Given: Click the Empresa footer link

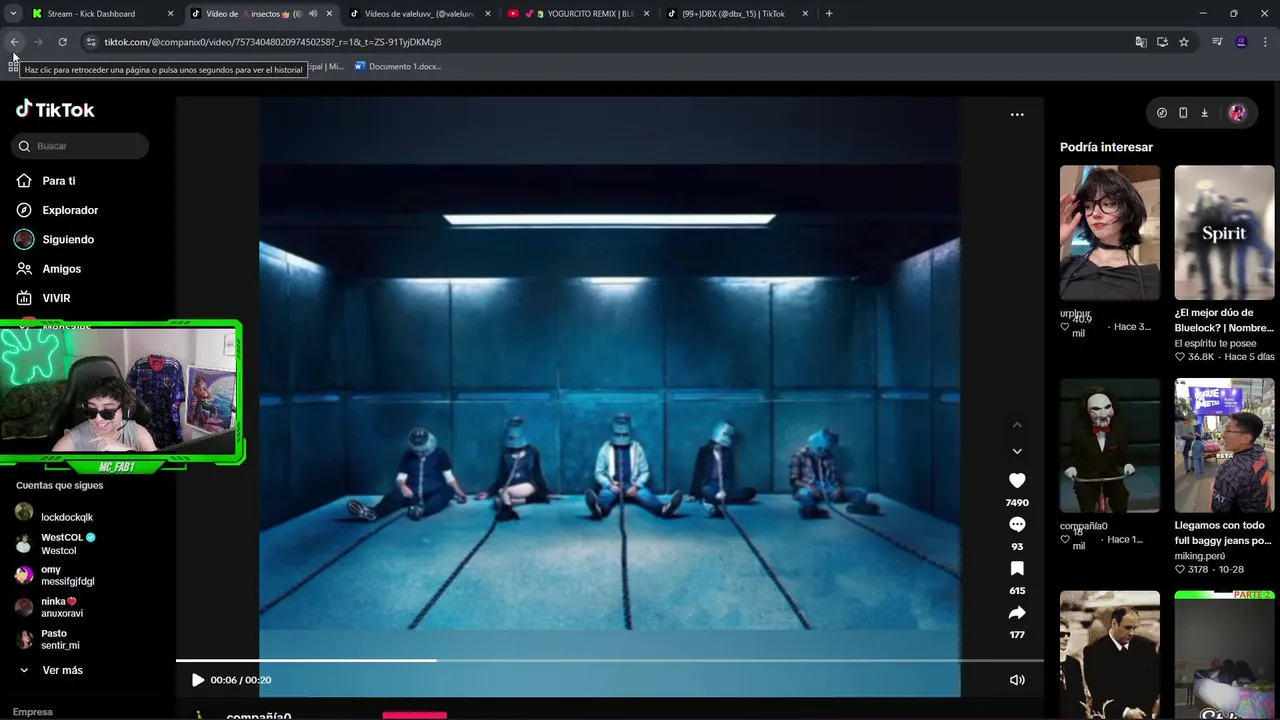Looking at the screenshot, I should (33, 712).
